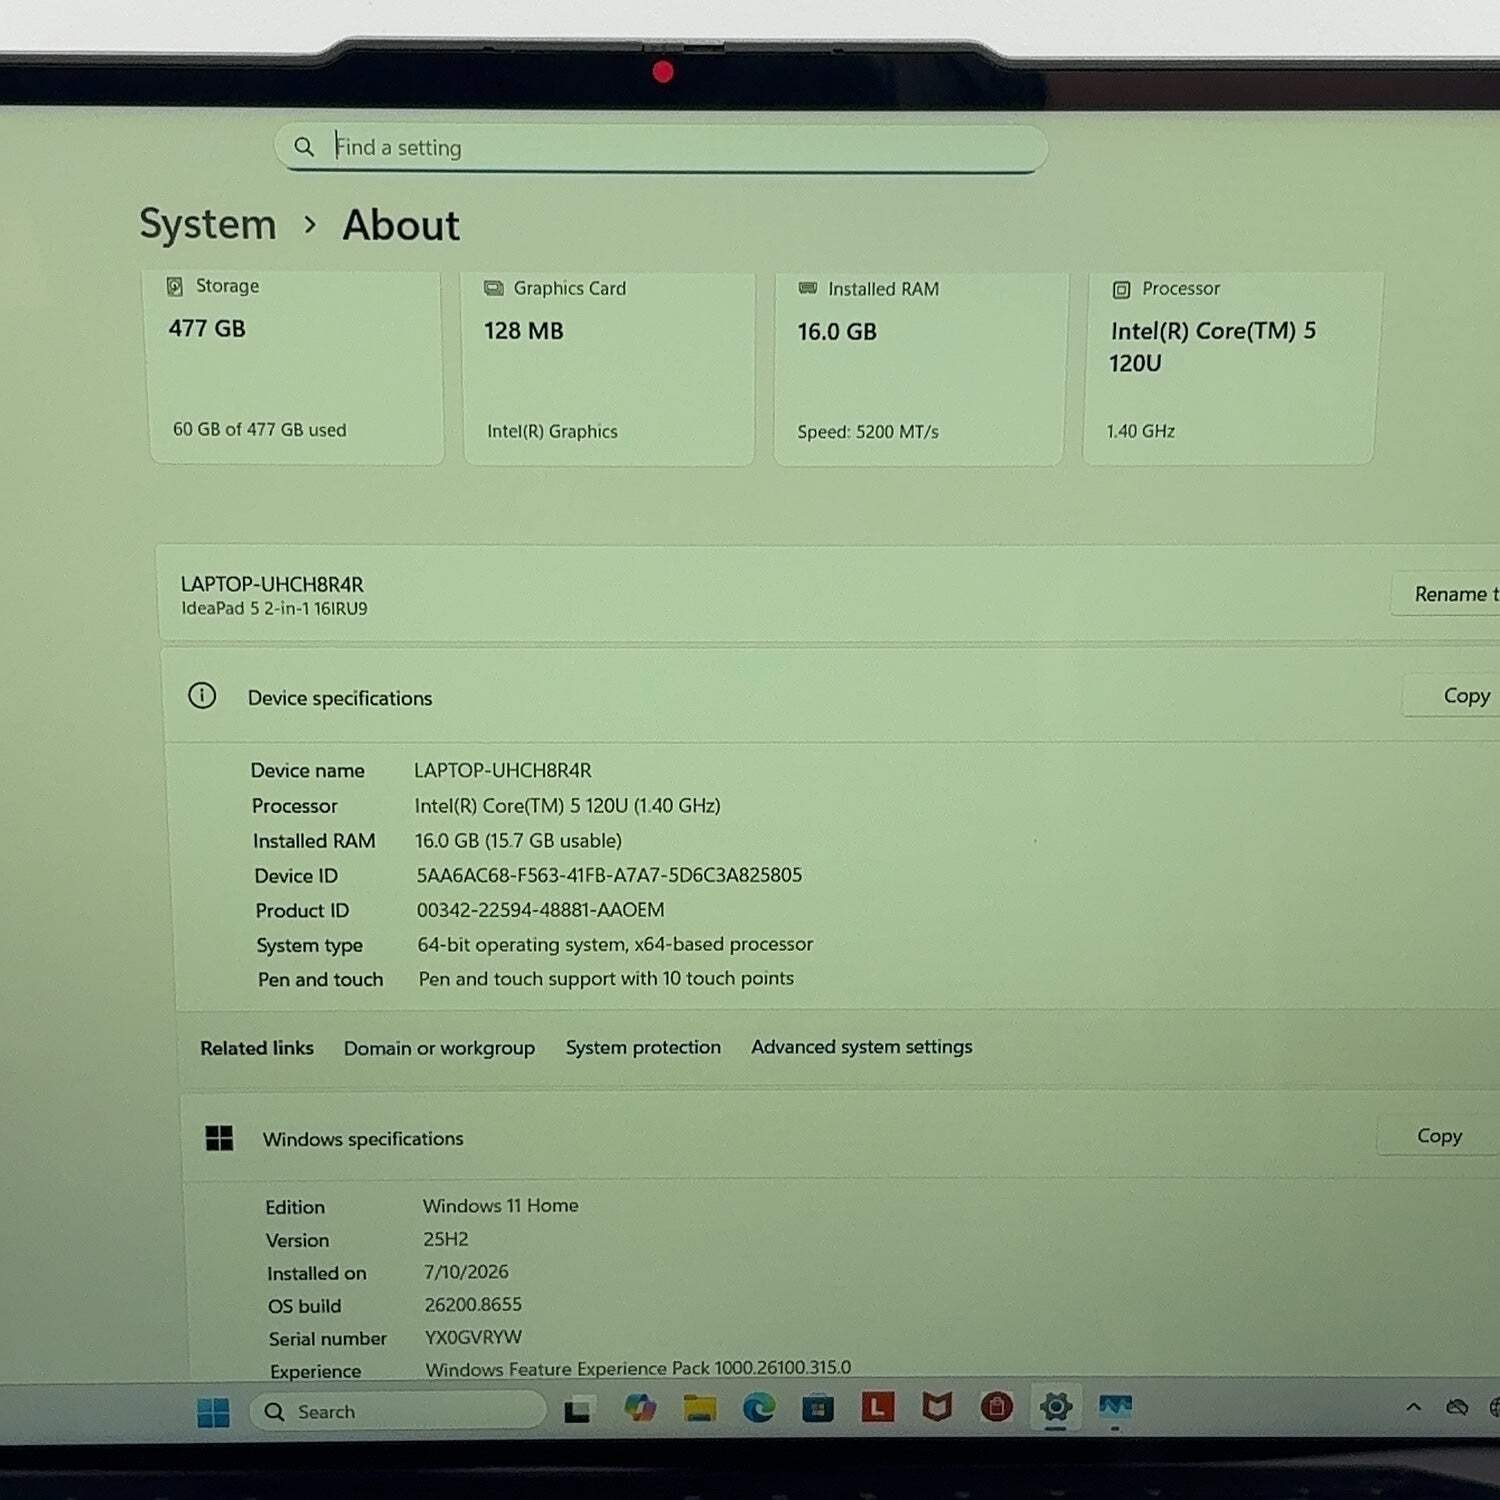Open Advanced system settings link

click(861, 1046)
